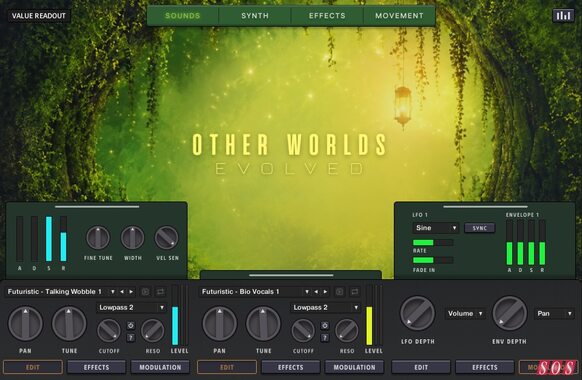Open the Pan envelope target dropdown

tap(555, 314)
